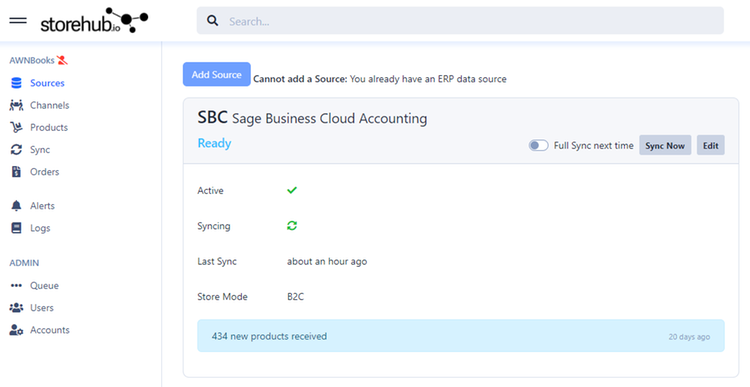
Task: Click the Alerts bell icon
Action: click(16, 206)
